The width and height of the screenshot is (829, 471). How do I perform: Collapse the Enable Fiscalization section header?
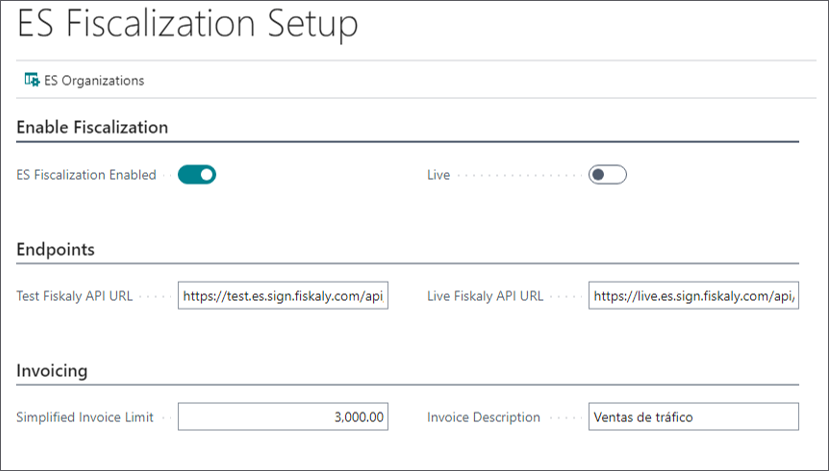92,127
